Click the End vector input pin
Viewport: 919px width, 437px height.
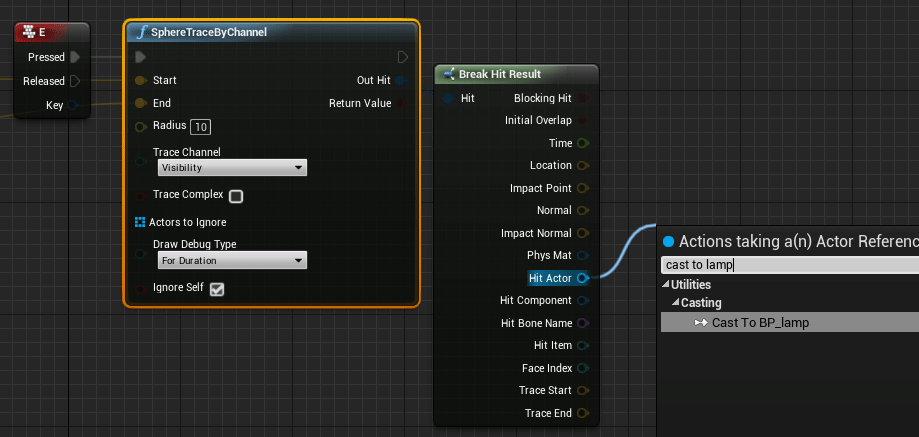point(141,103)
